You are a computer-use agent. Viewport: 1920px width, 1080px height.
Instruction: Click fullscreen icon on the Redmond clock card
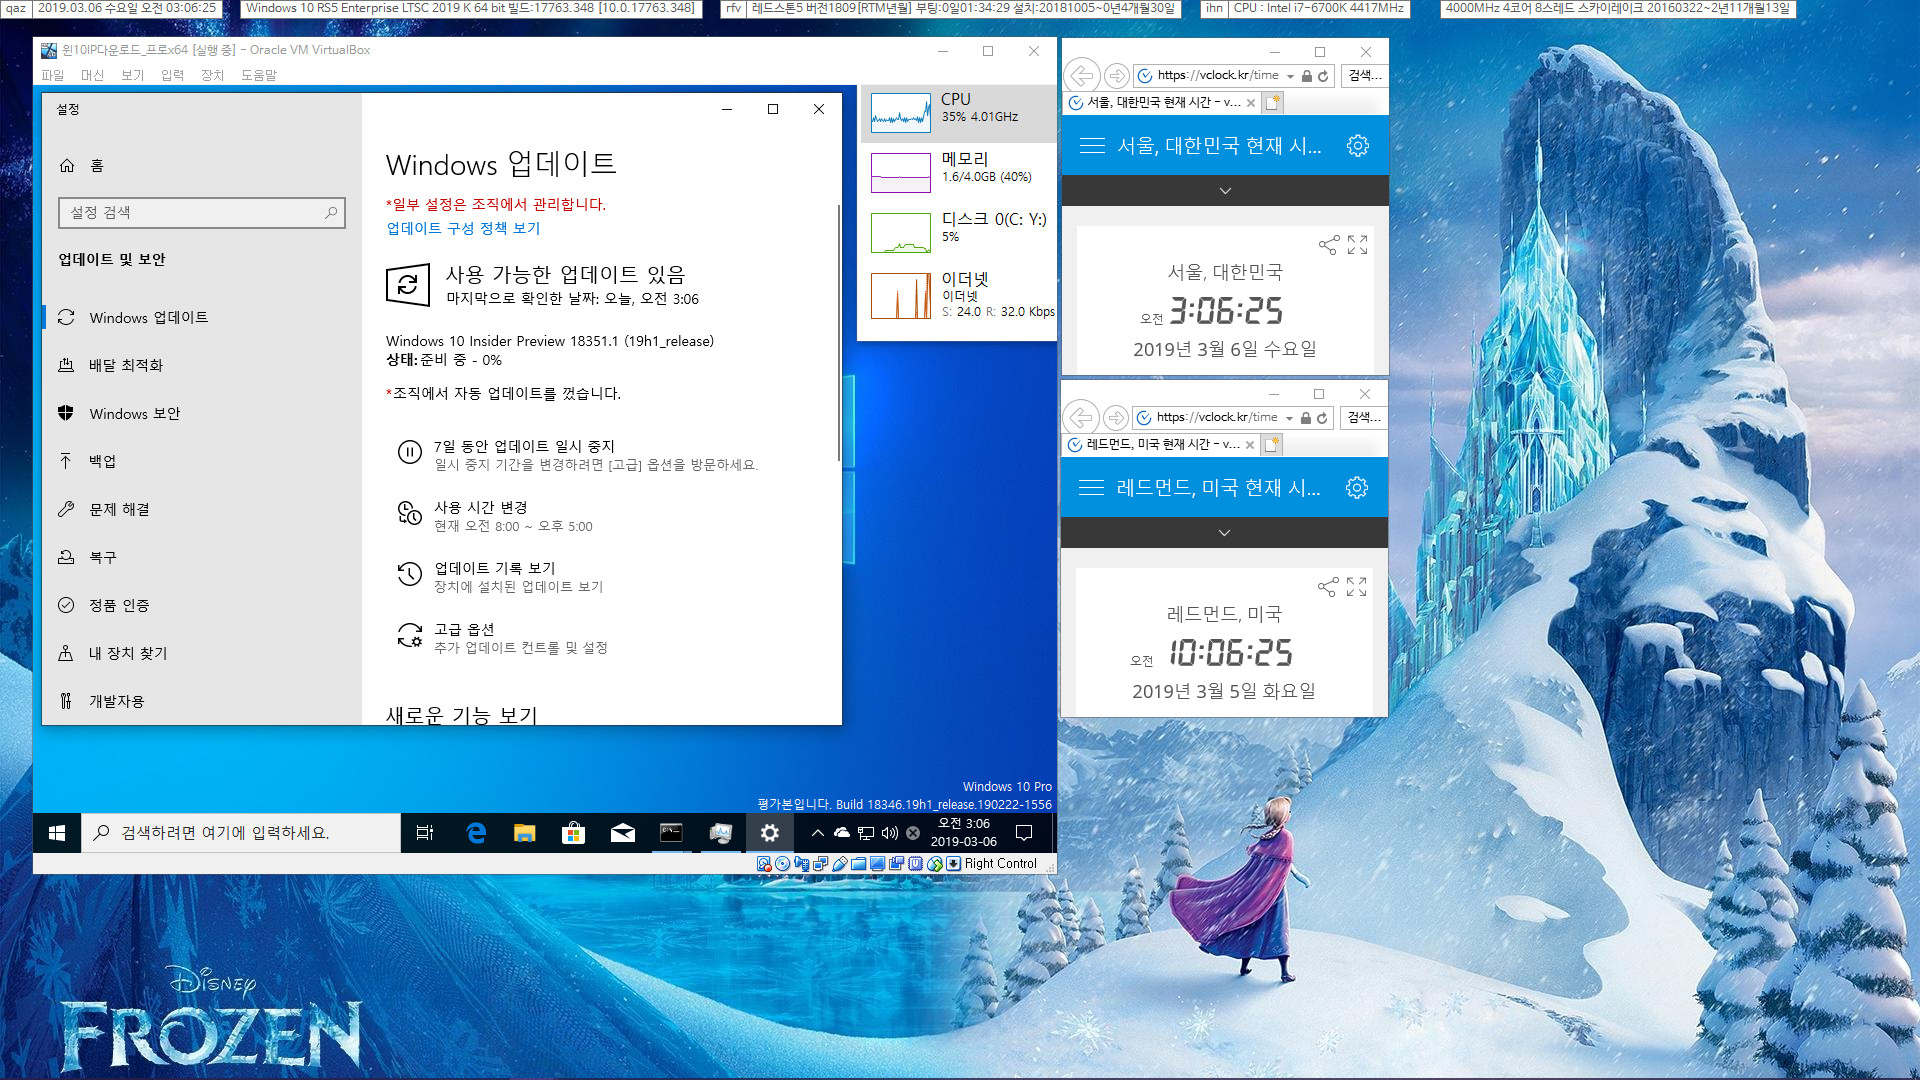click(x=1357, y=587)
